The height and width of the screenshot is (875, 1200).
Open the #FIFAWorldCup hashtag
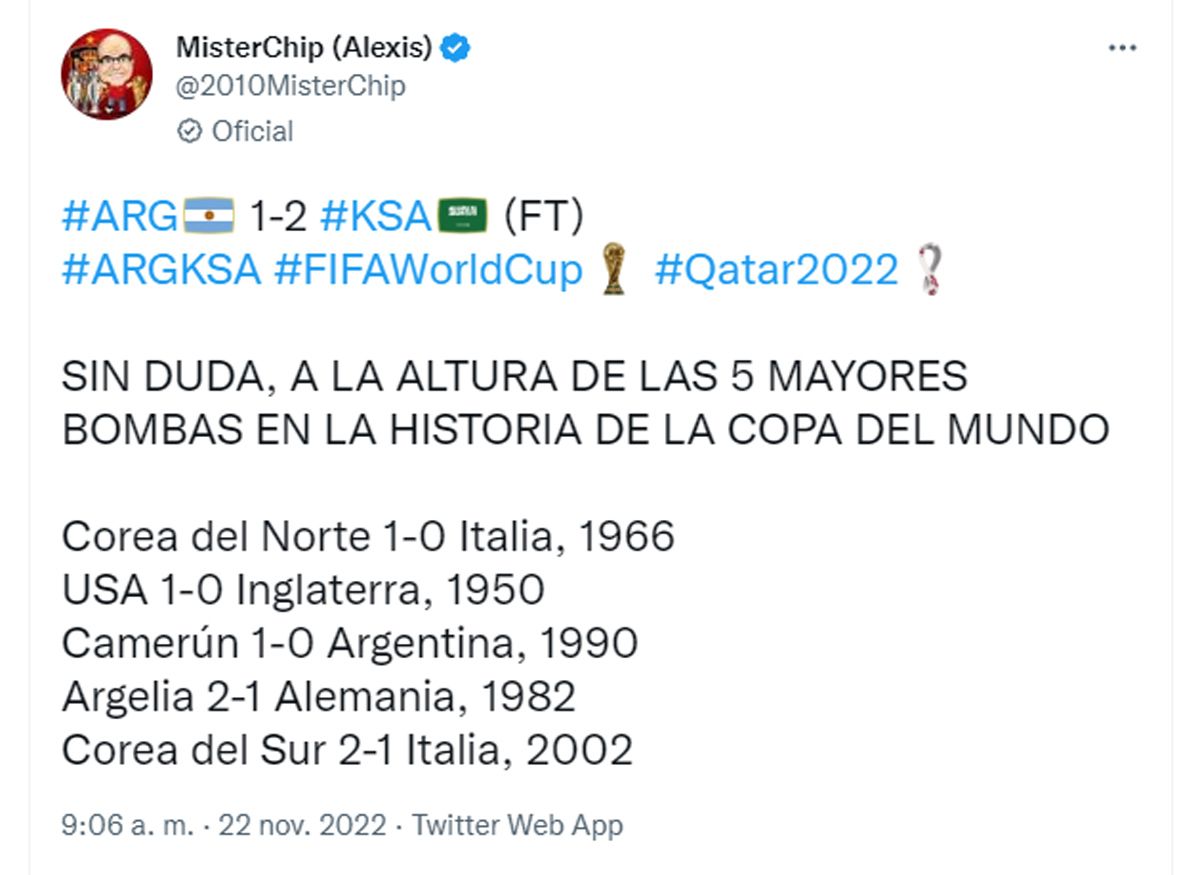coord(427,270)
